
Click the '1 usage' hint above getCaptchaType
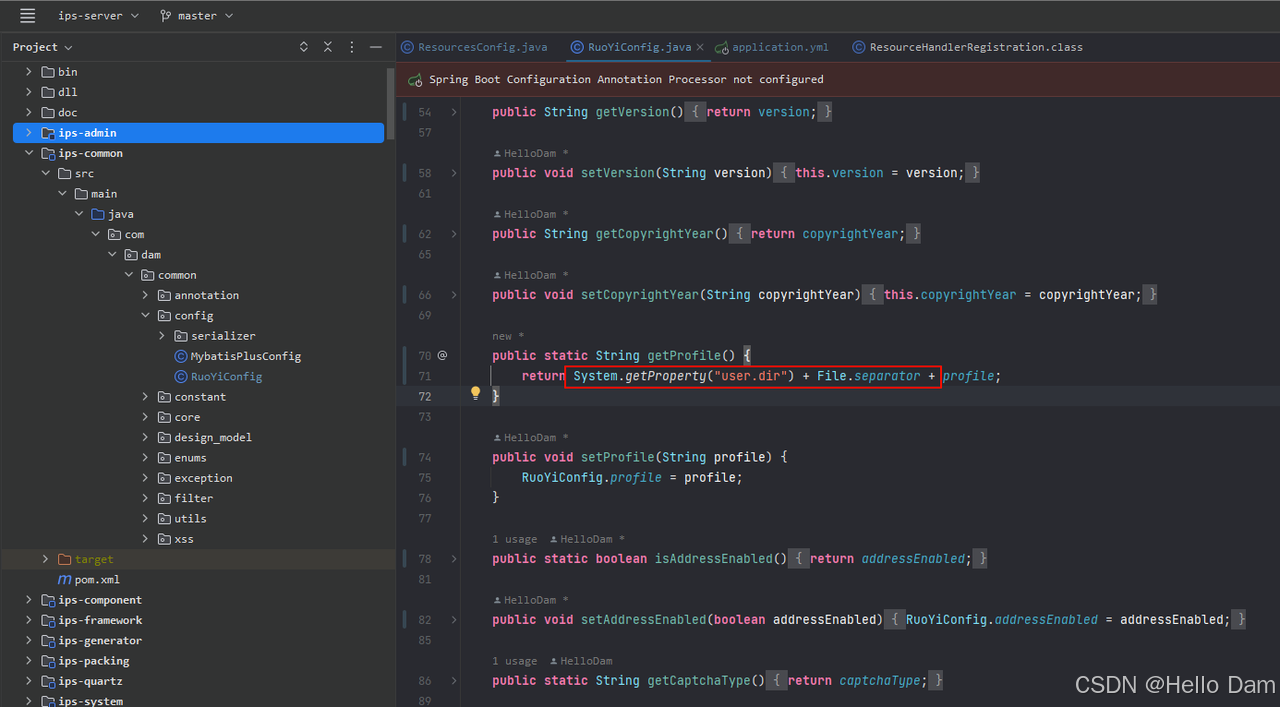pyautogui.click(x=514, y=661)
